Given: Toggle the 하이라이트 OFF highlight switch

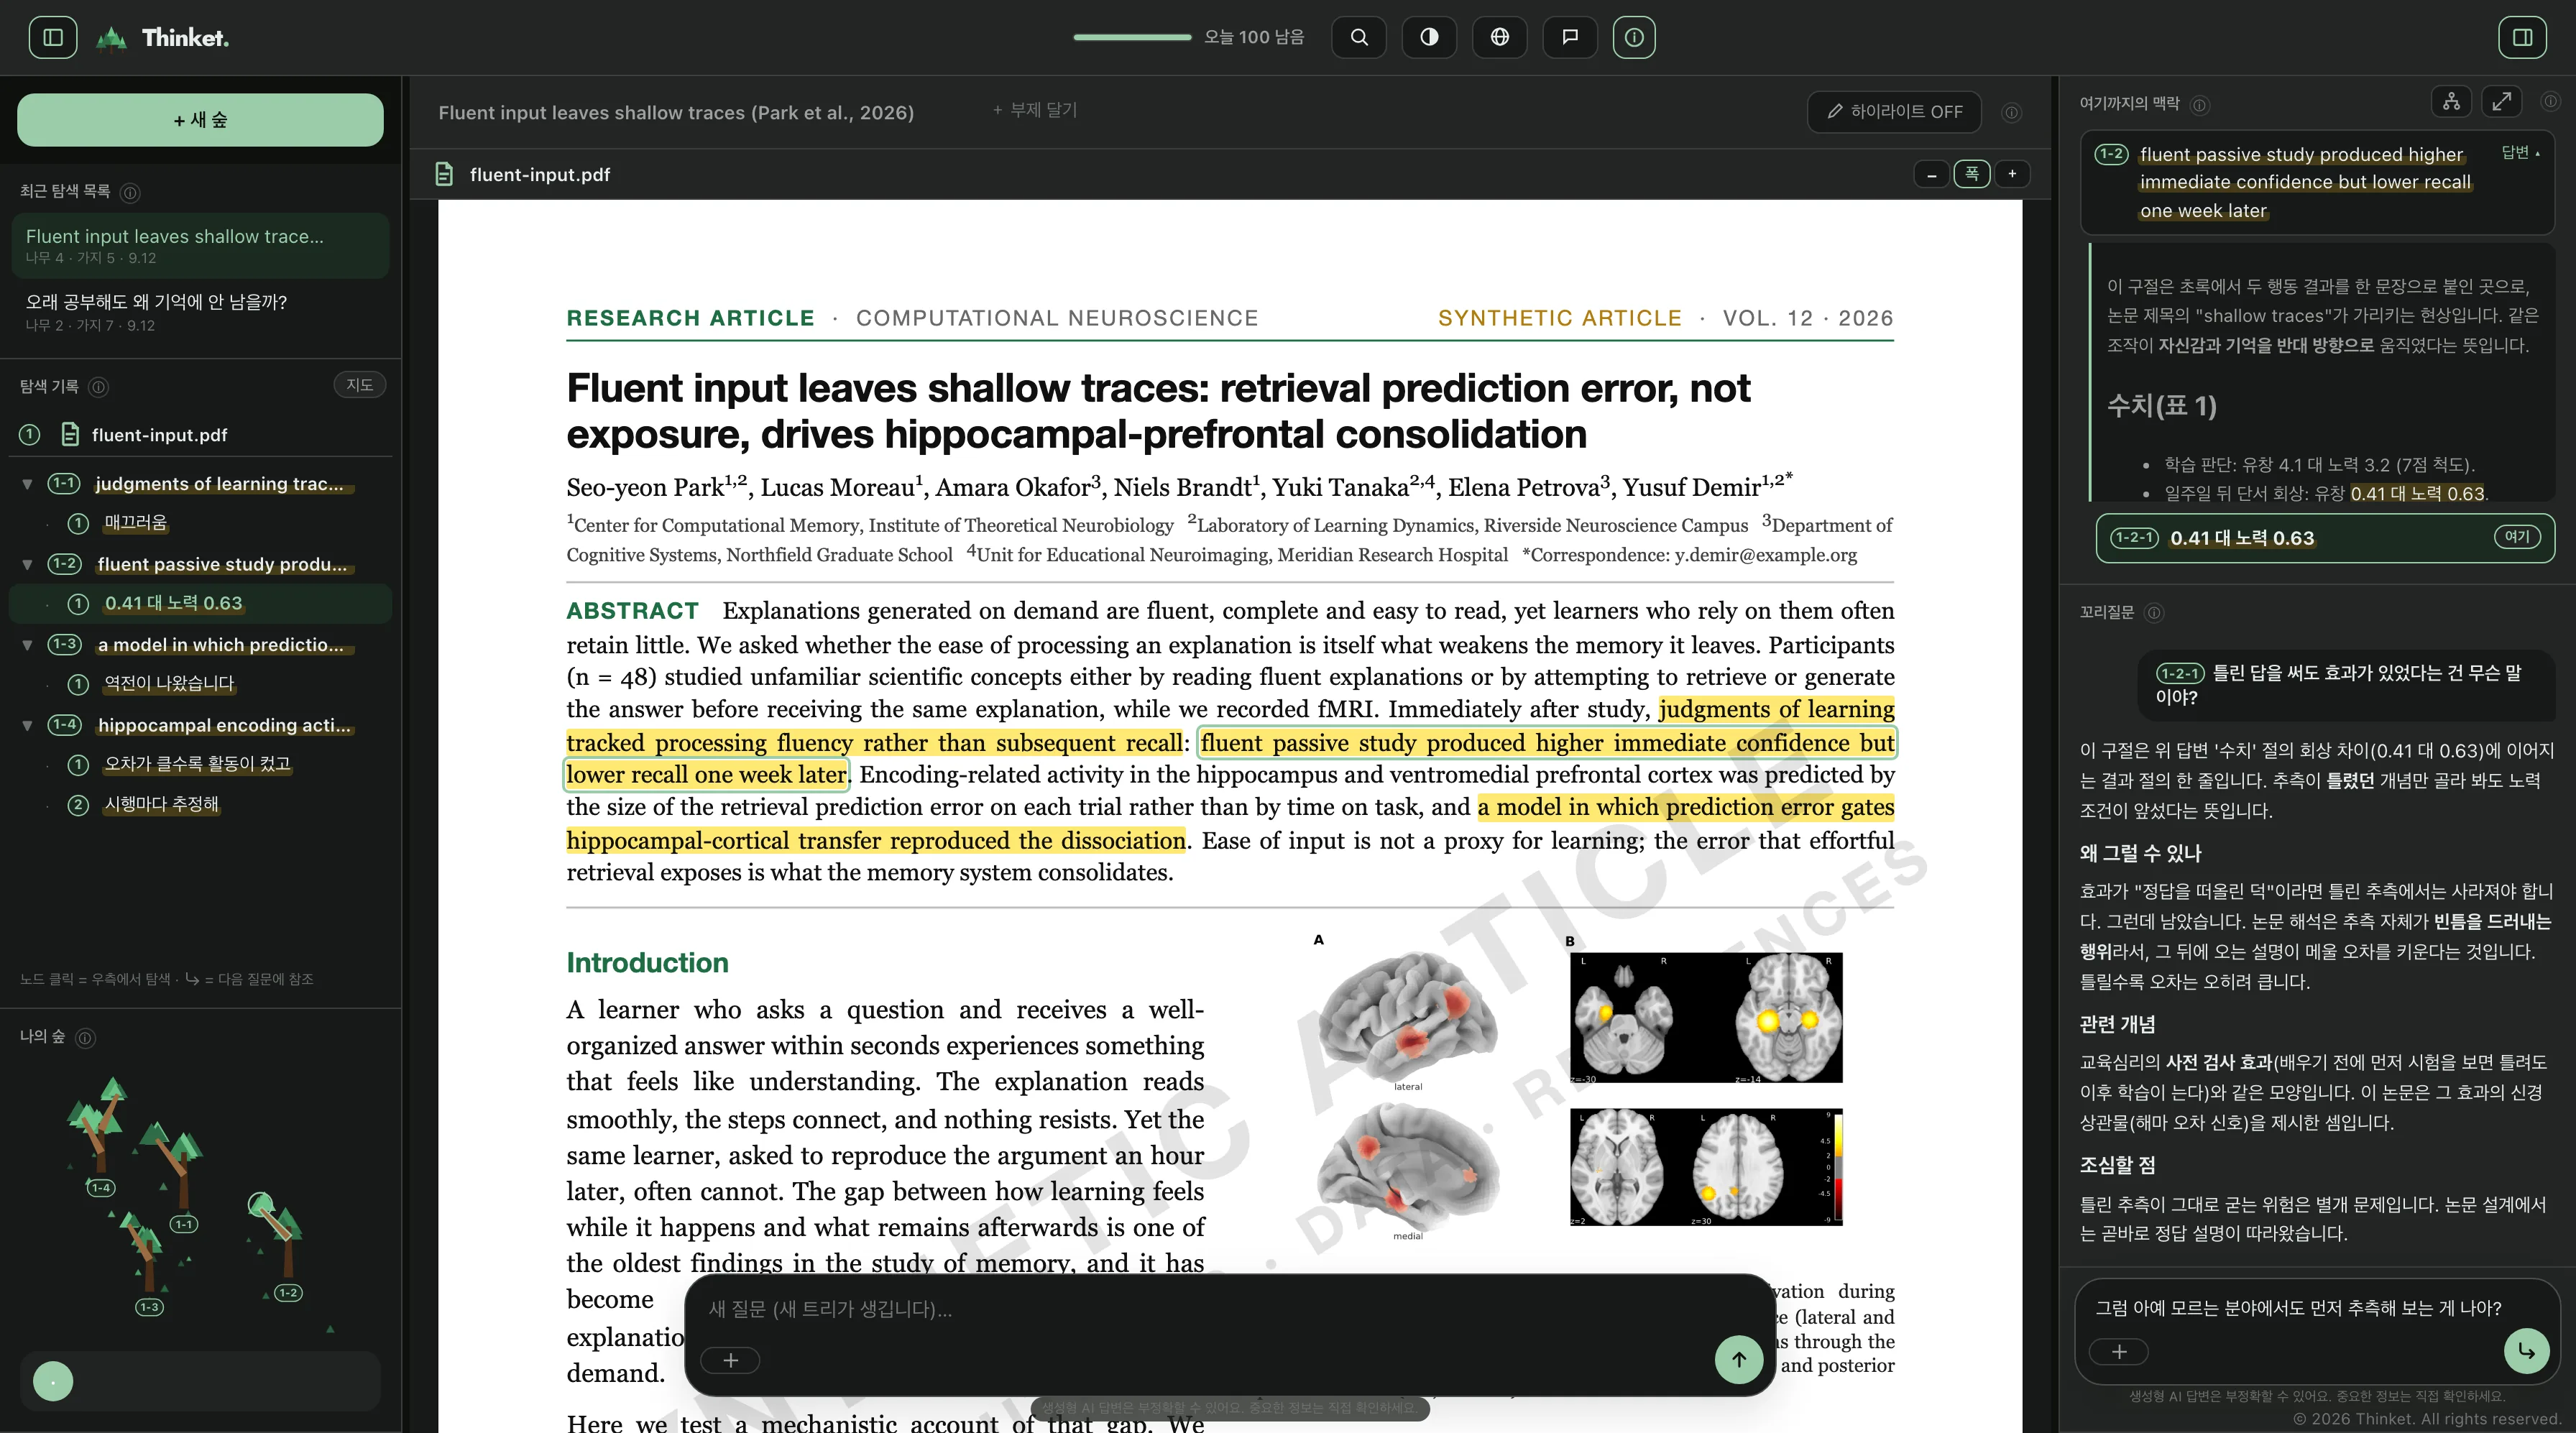Looking at the screenshot, I should point(1894,112).
